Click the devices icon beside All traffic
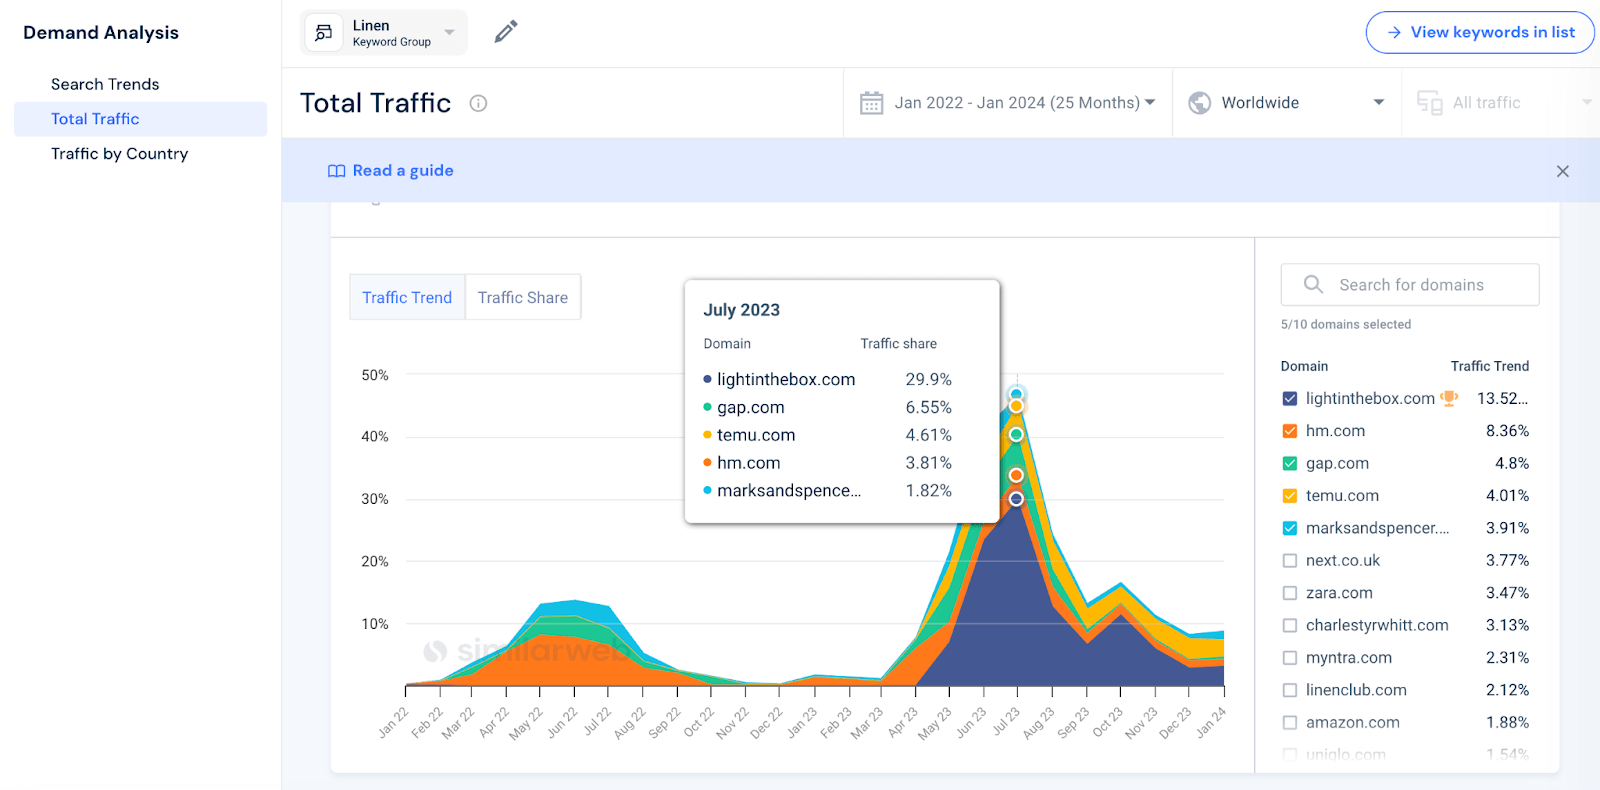The width and height of the screenshot is (1600, 790). click(x=1430, y=103)
